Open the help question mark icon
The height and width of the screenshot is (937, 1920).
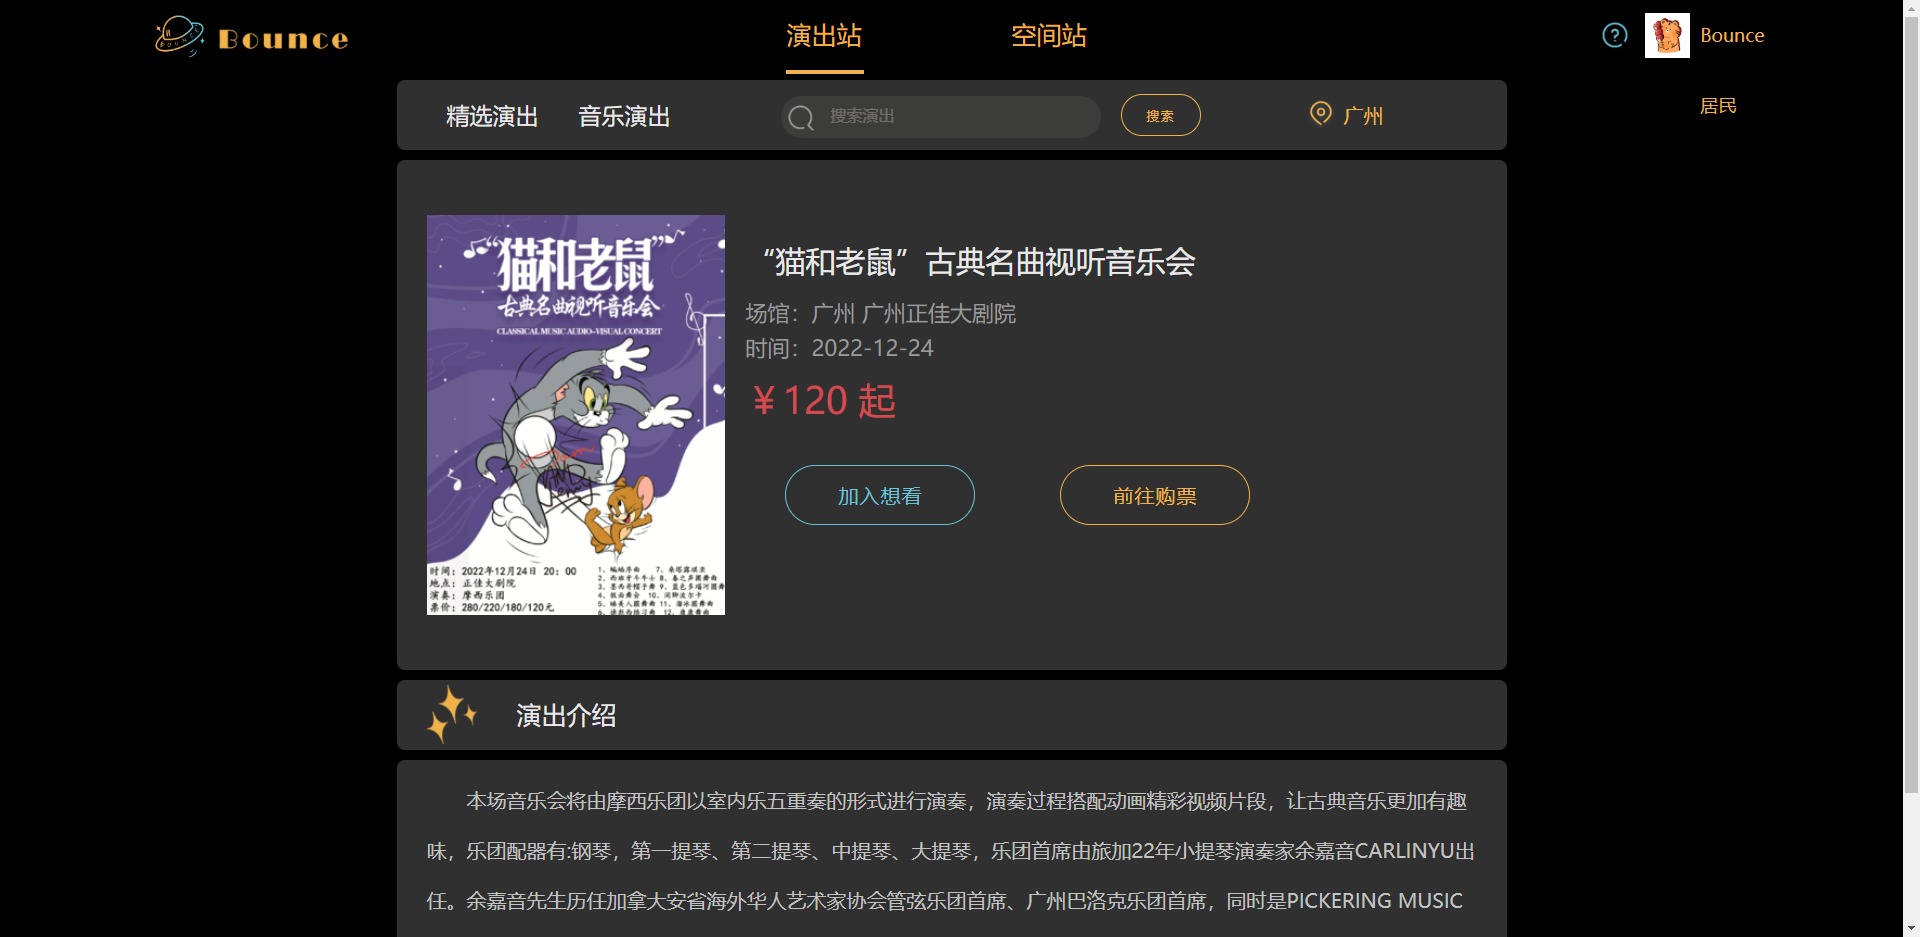pos(1615,35)
